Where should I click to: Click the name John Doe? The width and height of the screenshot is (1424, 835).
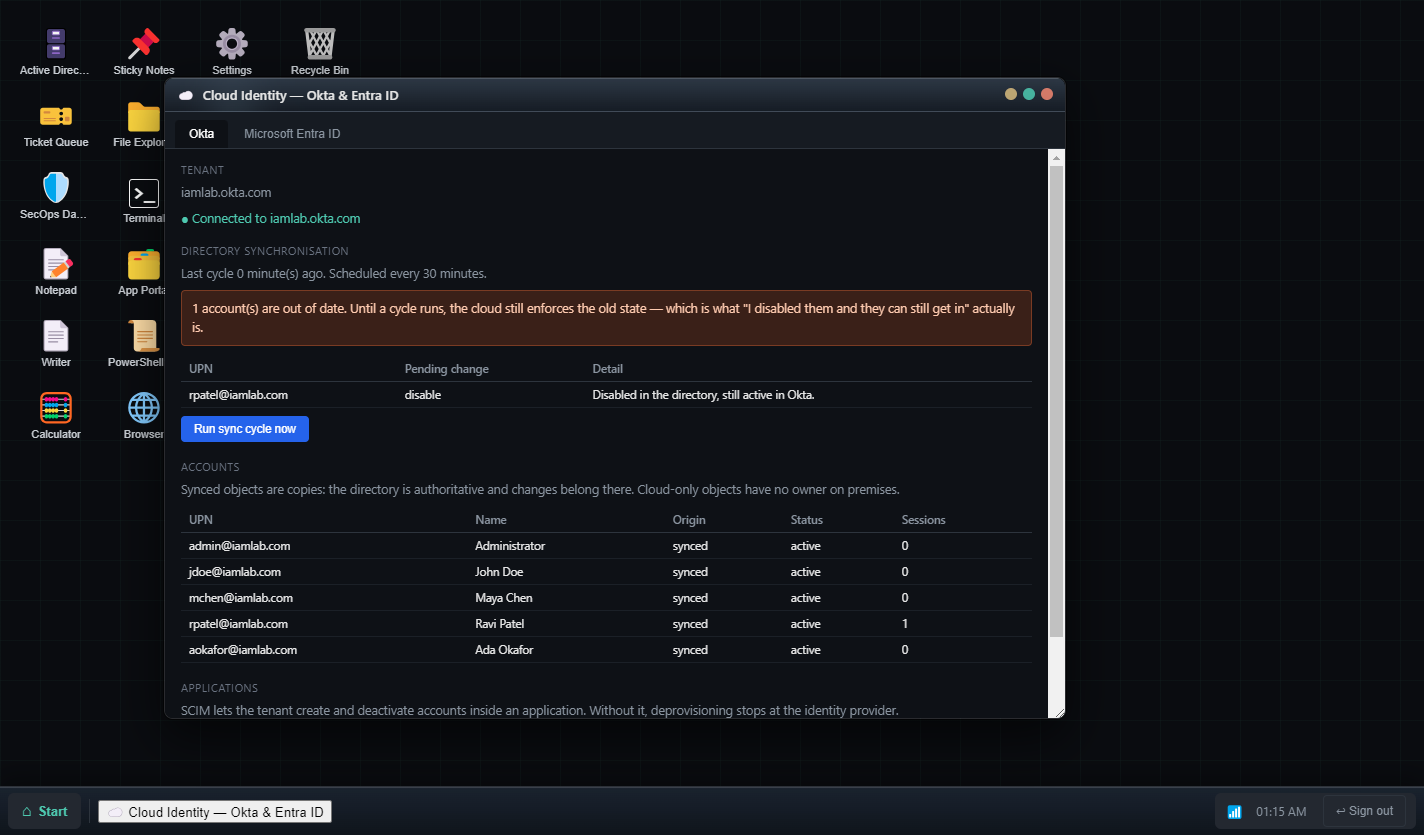(499, 572)
